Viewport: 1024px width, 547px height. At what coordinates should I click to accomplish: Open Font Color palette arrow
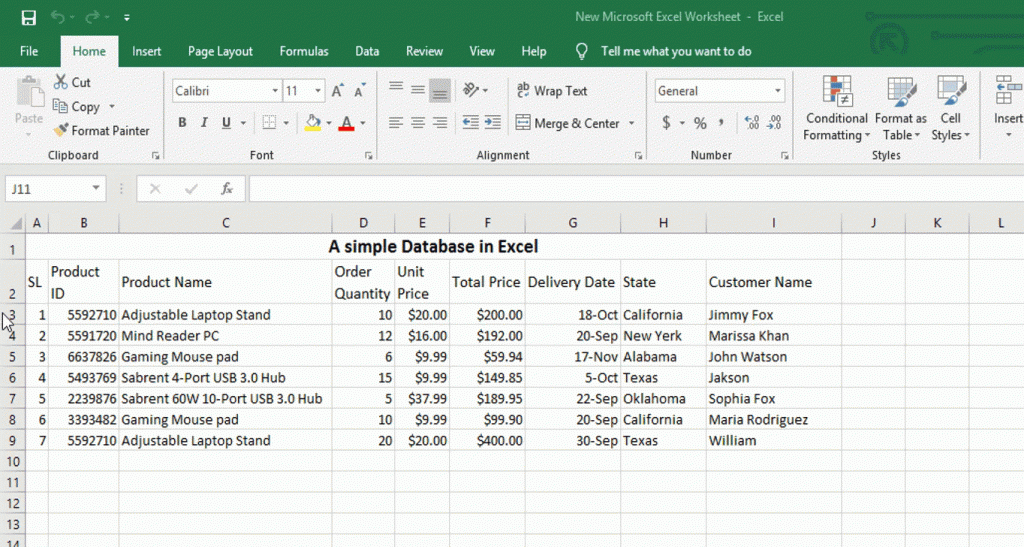[363, 123]
